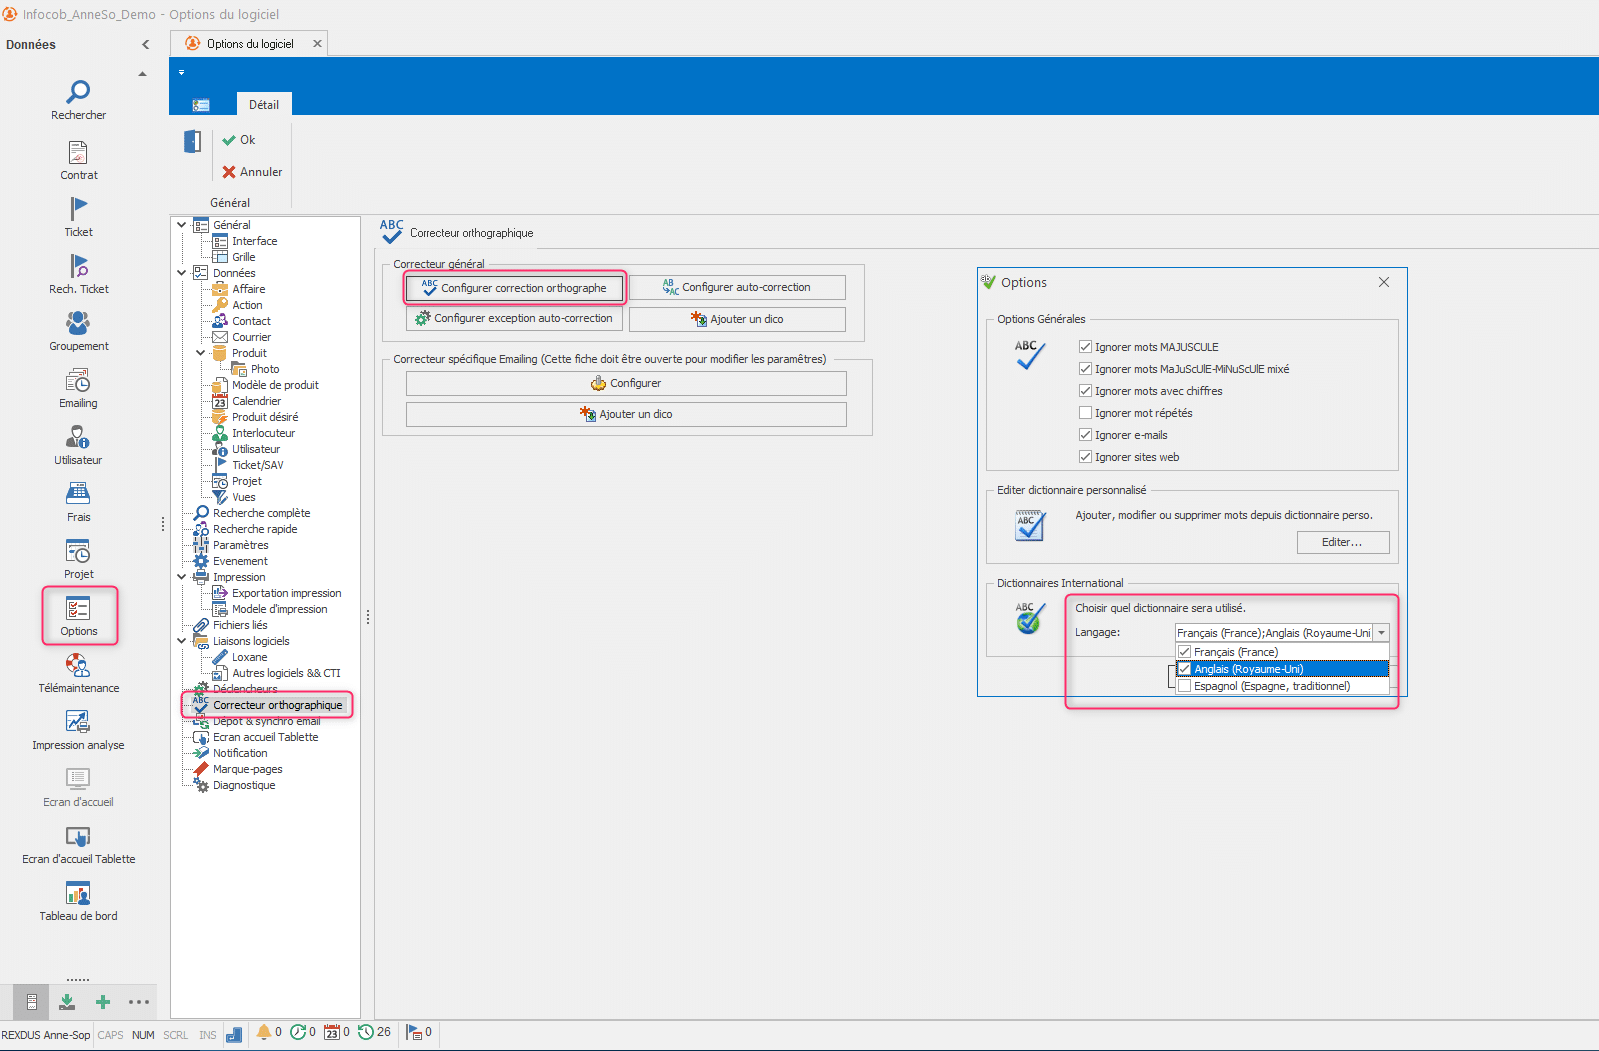Uncheck Ignorer mots MAJUSCULE option

click(1085, 347)
